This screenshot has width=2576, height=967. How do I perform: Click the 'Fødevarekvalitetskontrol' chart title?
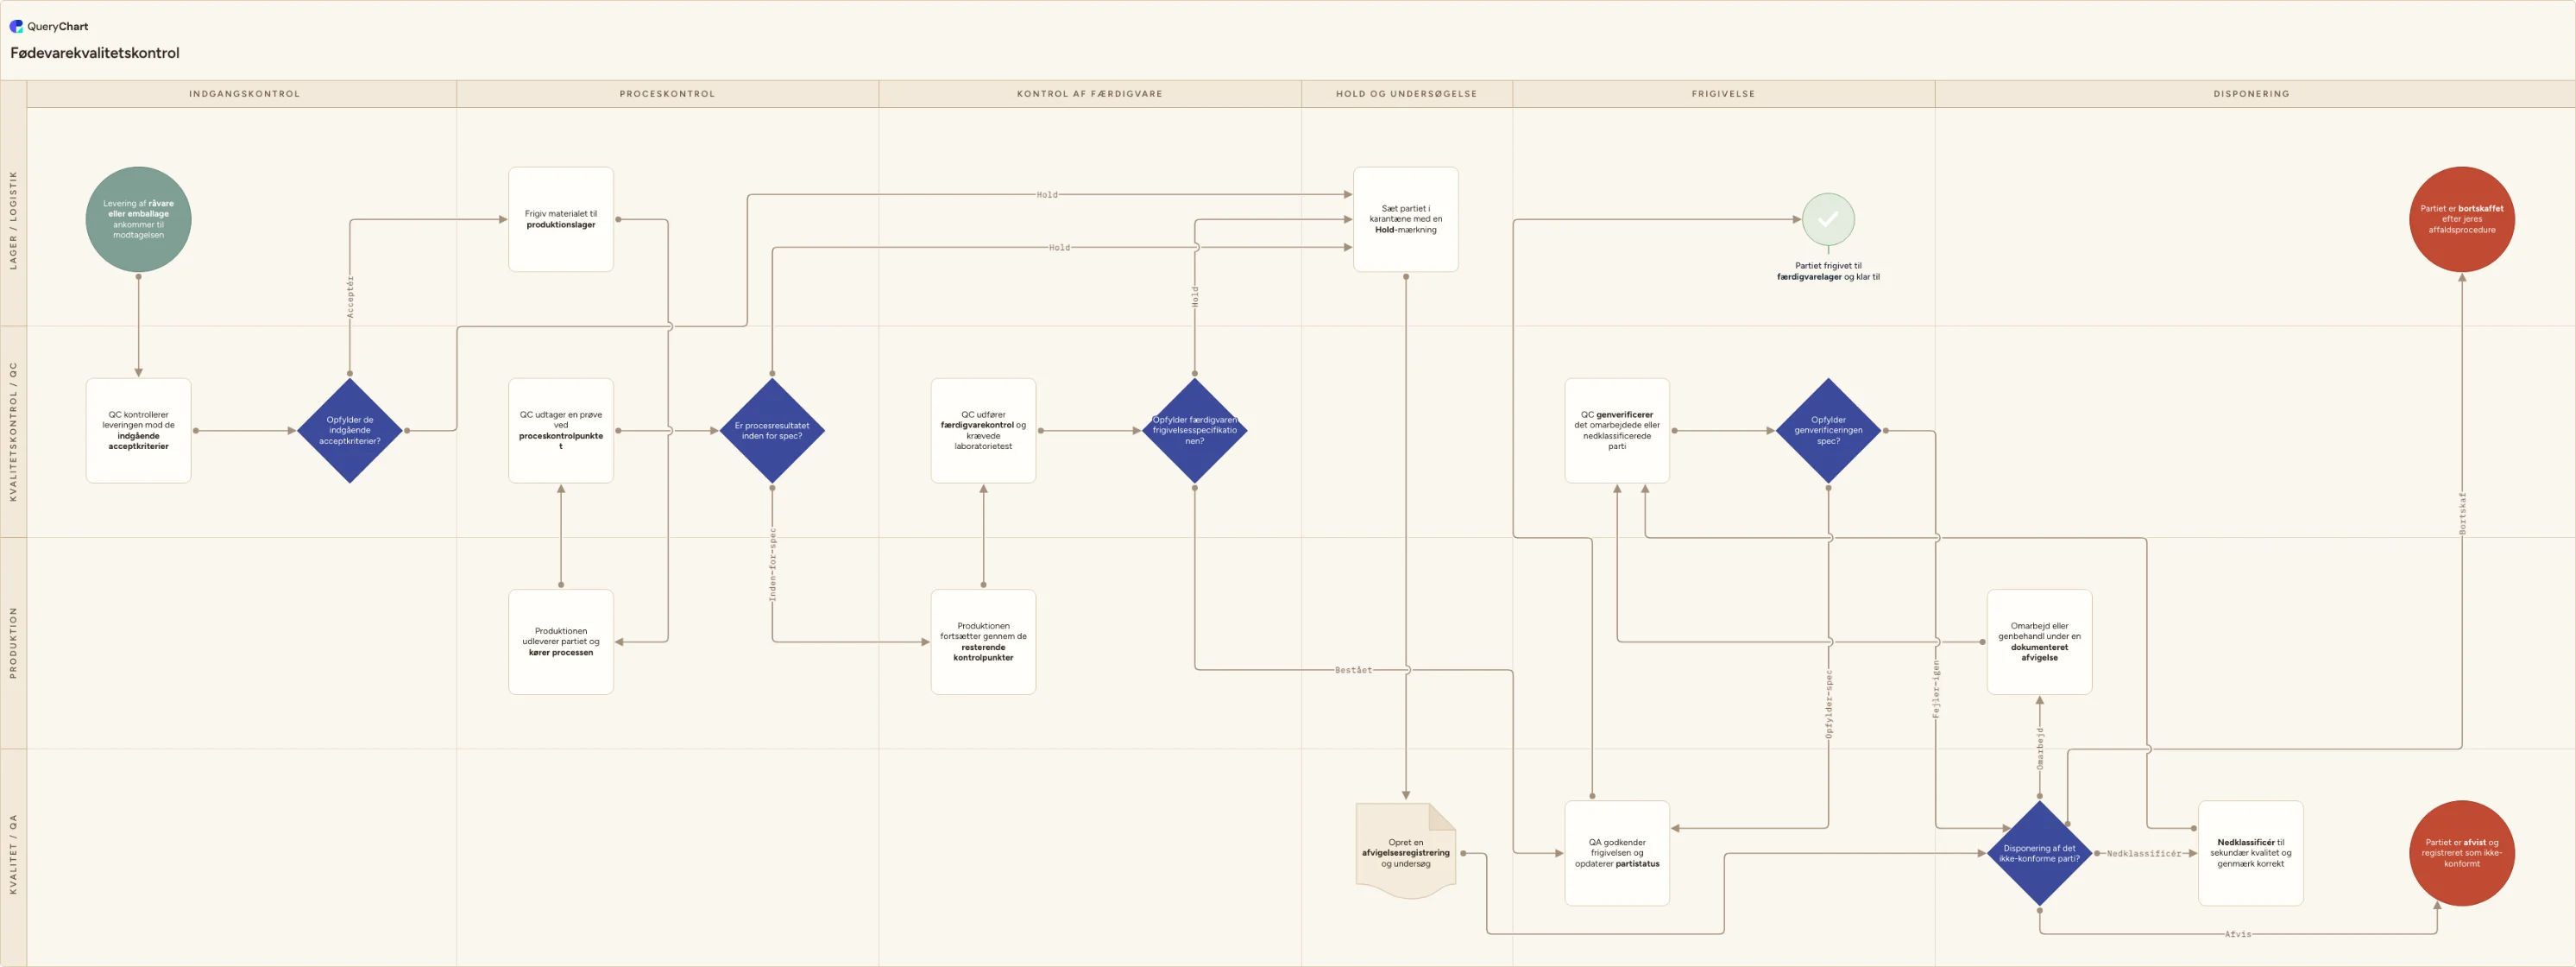pyautogui.click(x=95, y=53)
